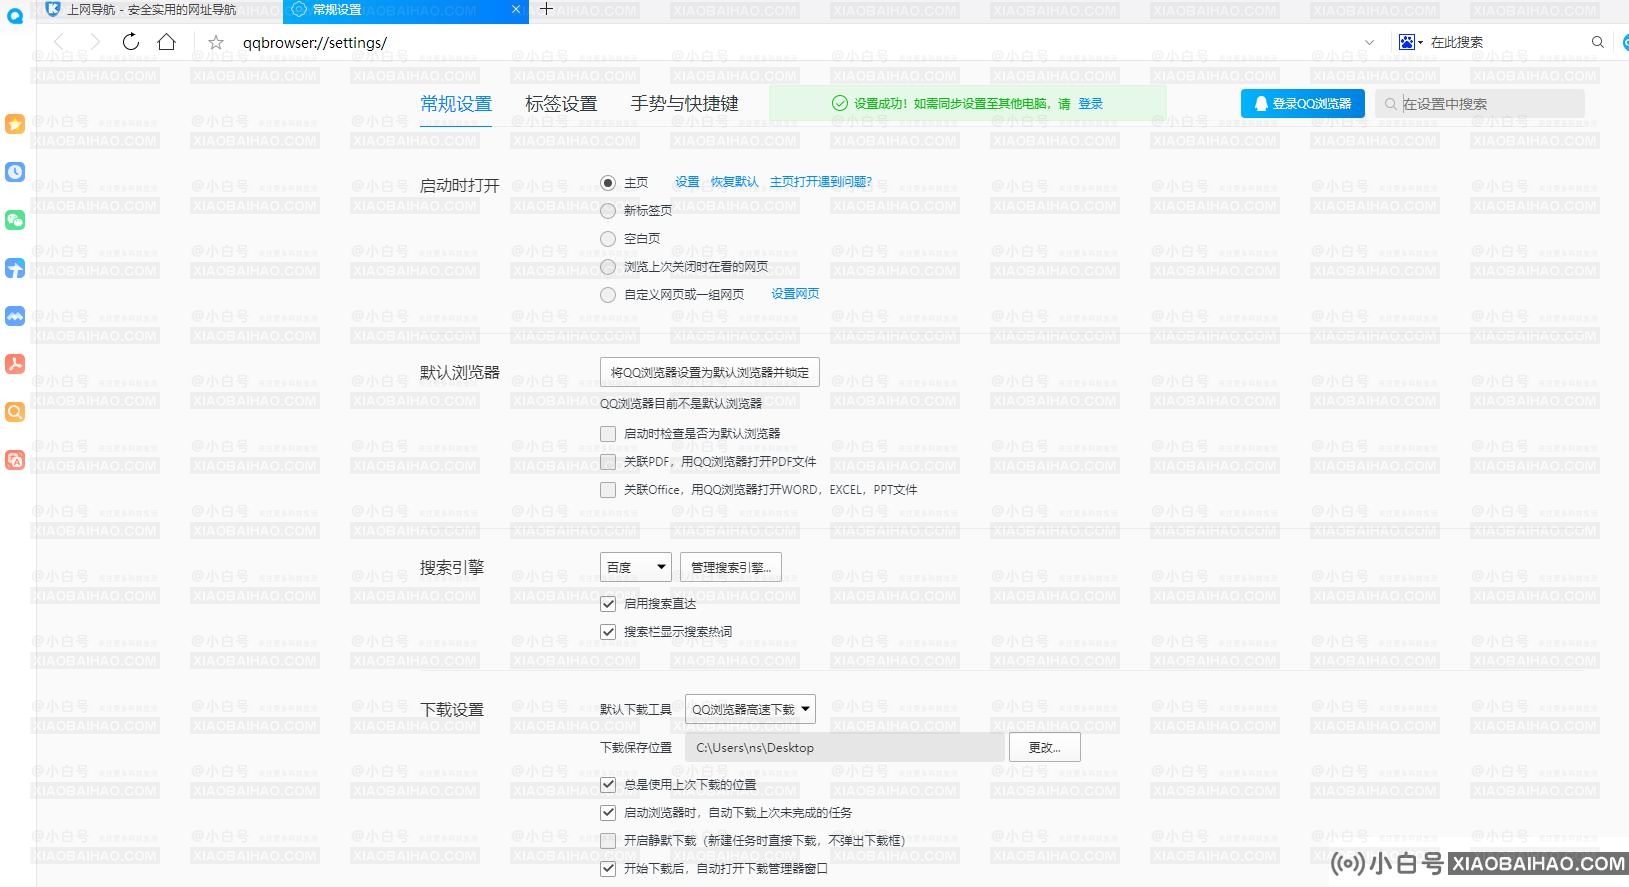This screenshot has height=887, width=1629.
Task: Focus the 在设置中搜索 field
Action: tap(1480, 104)
